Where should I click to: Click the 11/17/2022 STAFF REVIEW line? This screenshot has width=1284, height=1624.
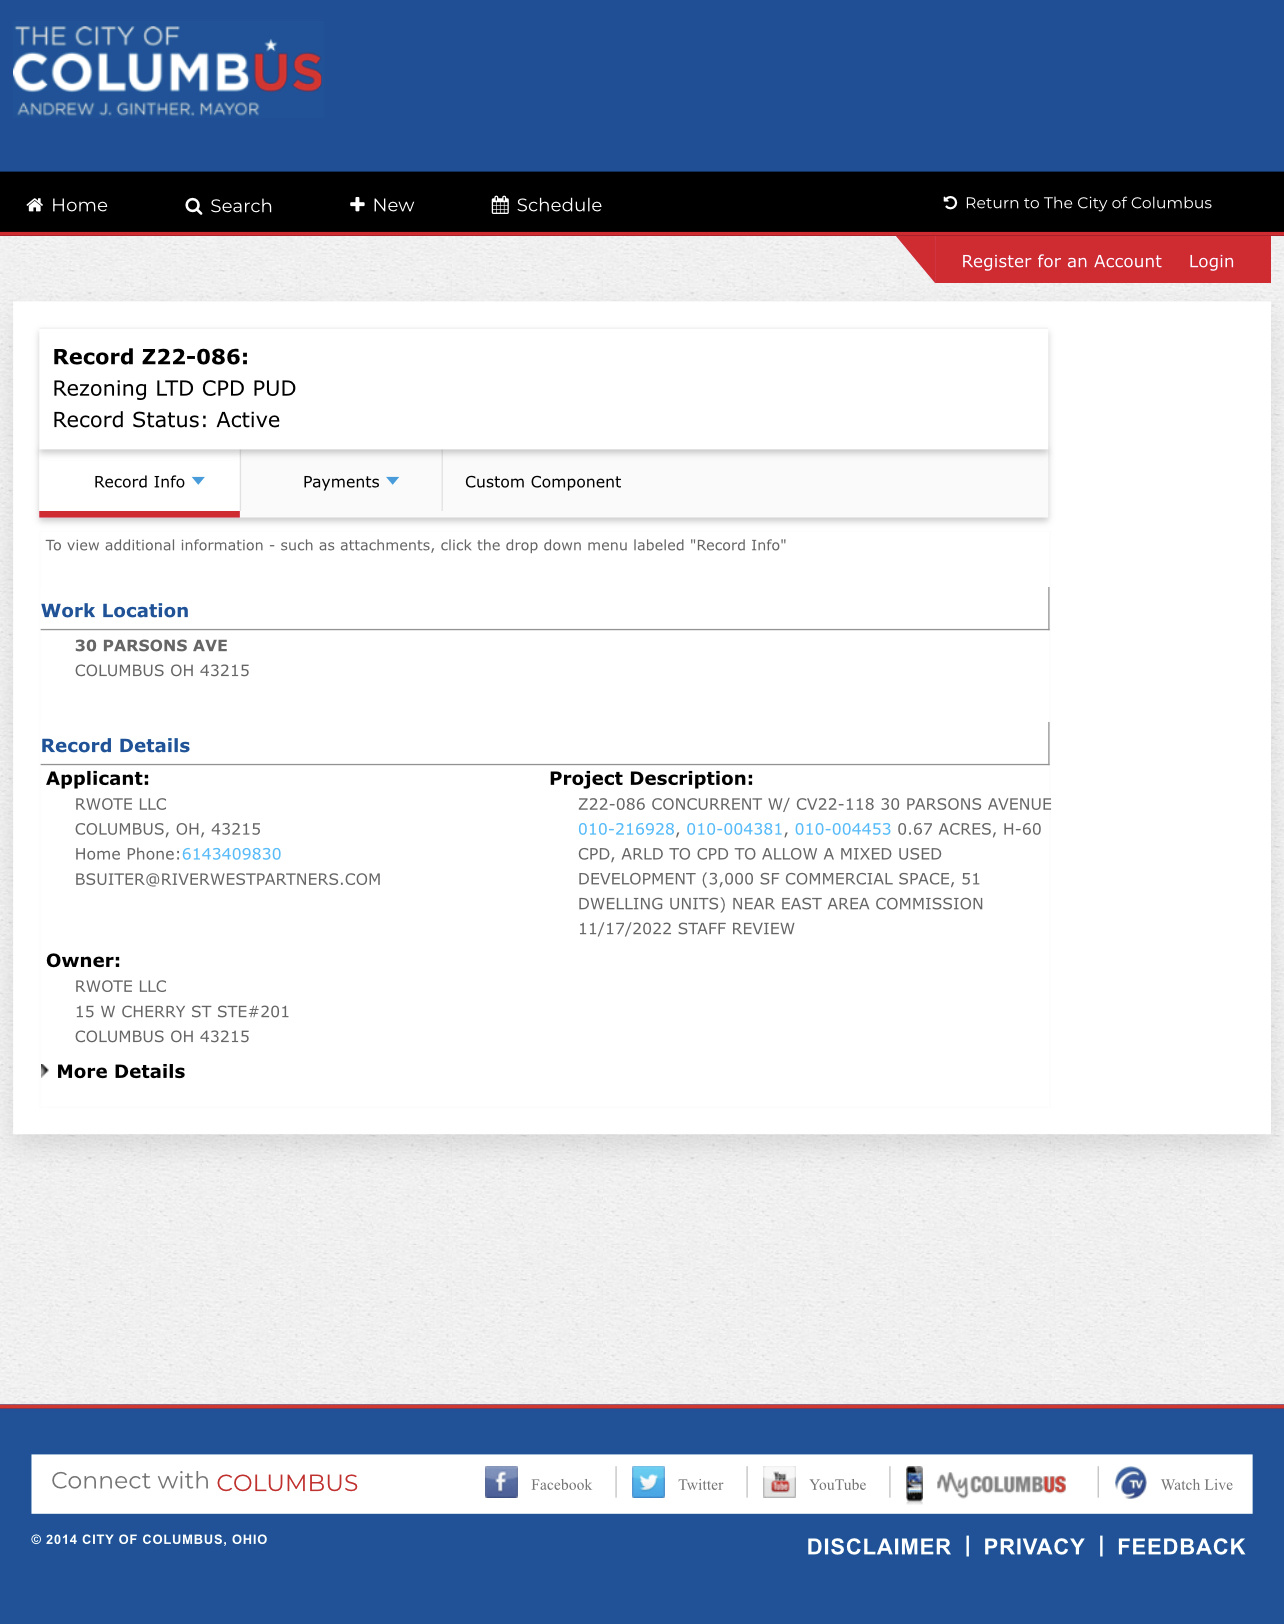click(x=686, y=929)
